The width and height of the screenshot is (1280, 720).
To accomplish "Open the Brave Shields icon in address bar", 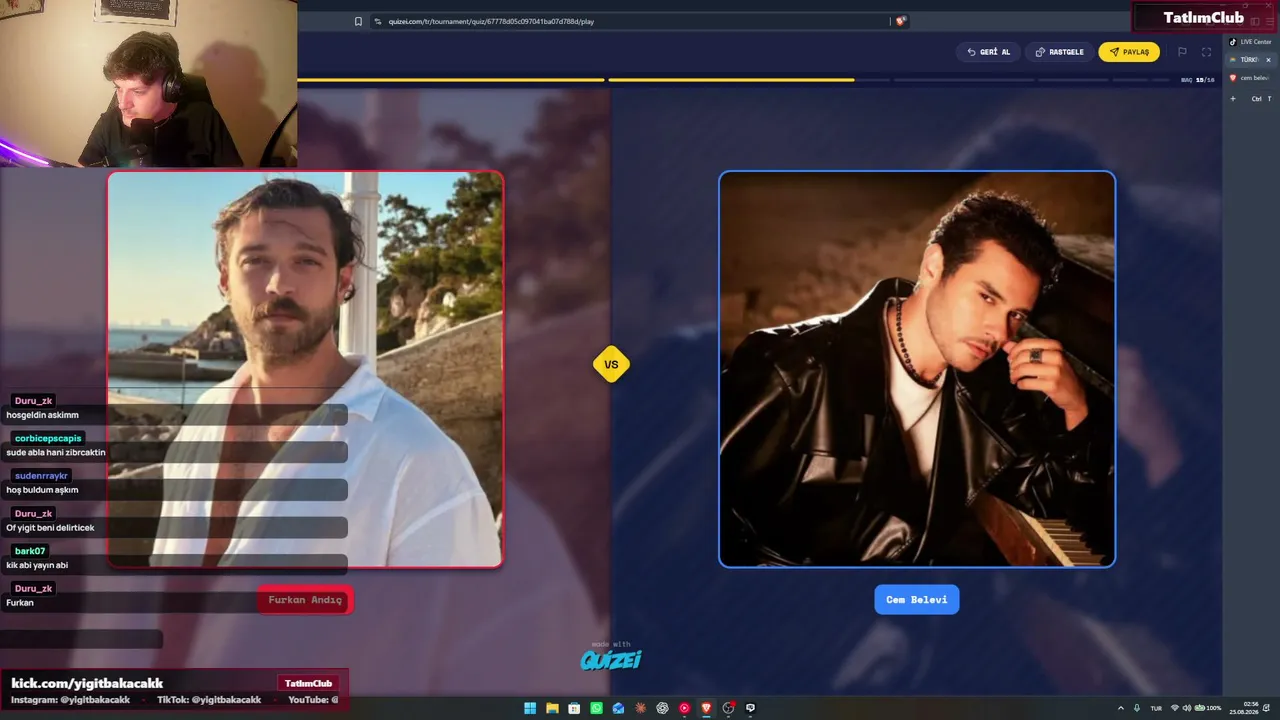I will 901,21.
